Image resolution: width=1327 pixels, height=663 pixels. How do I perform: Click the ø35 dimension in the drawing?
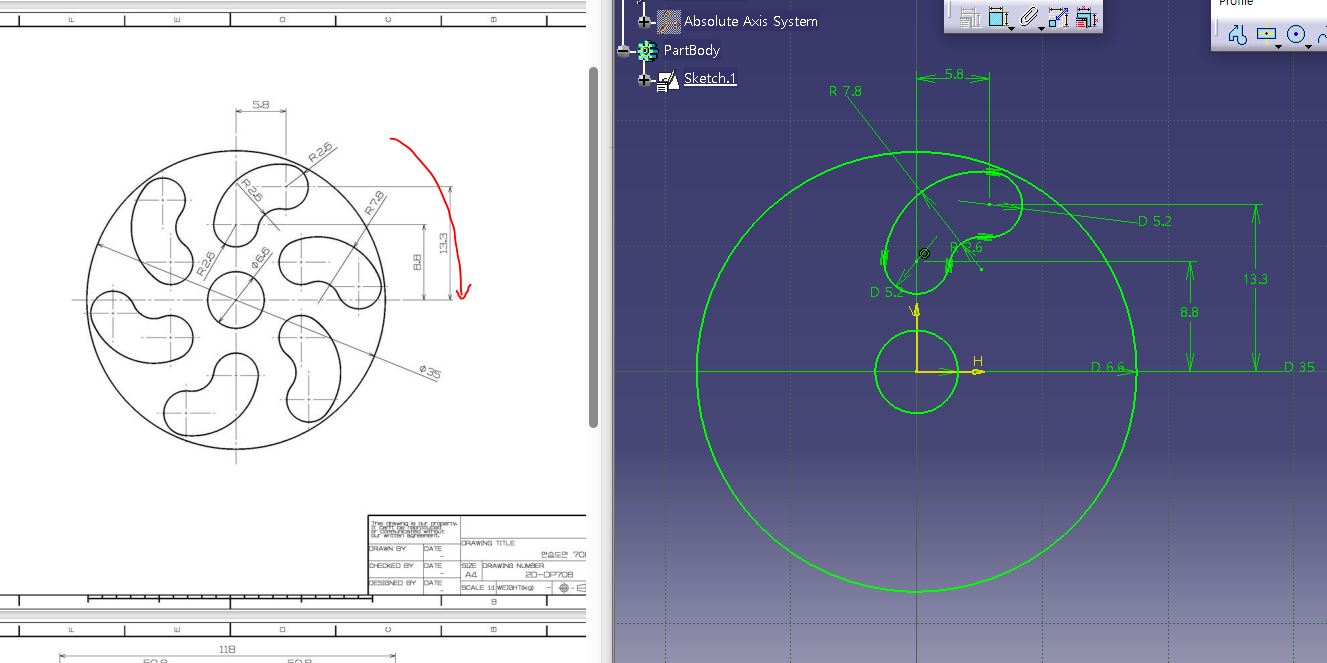pyautogui.click(x=431, y=372)
